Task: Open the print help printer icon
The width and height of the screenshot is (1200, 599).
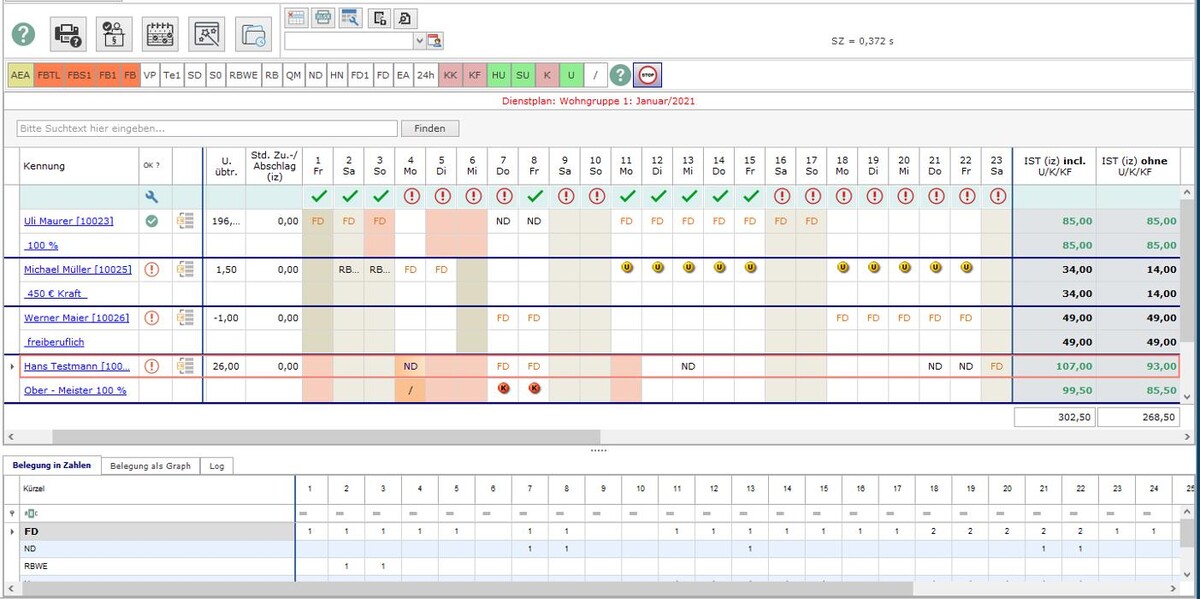Action: tap(67, 35)
